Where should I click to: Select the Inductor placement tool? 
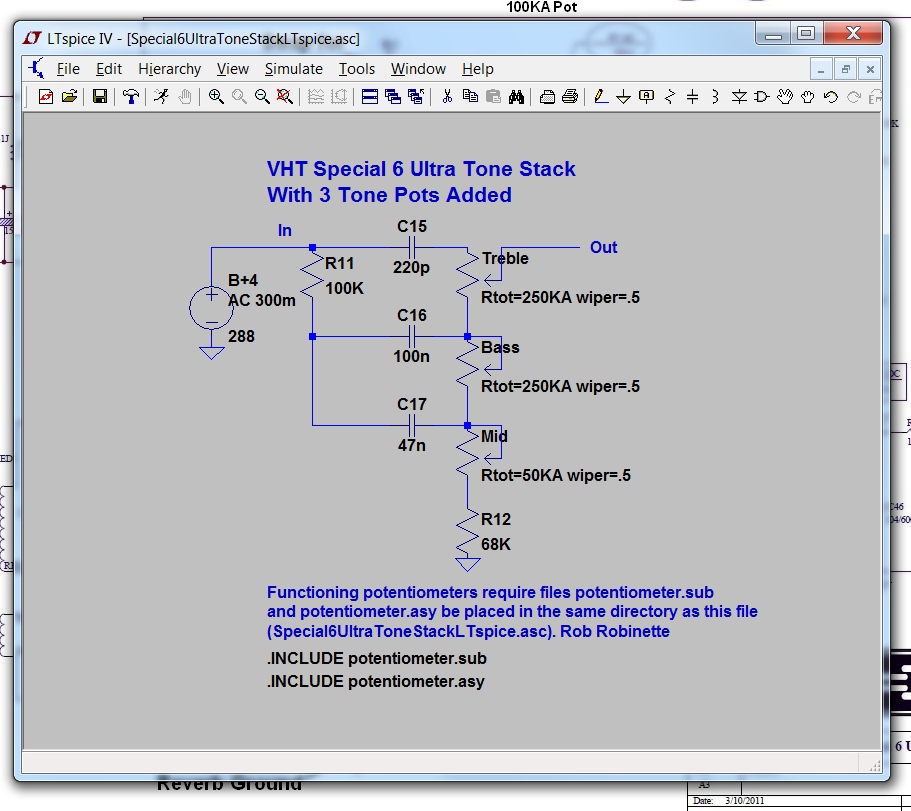pyautogui.click(x=715, y=96)
